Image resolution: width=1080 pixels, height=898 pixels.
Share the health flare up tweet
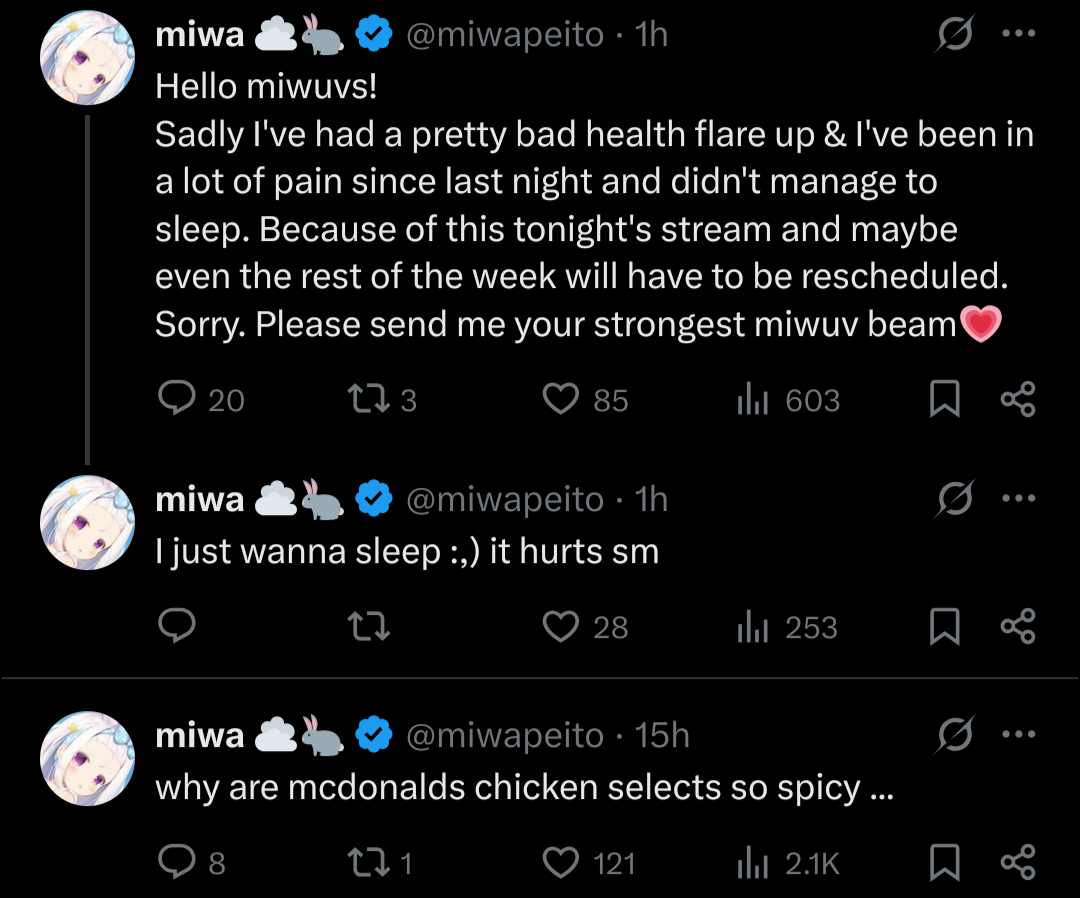(x=1018, y=400)
